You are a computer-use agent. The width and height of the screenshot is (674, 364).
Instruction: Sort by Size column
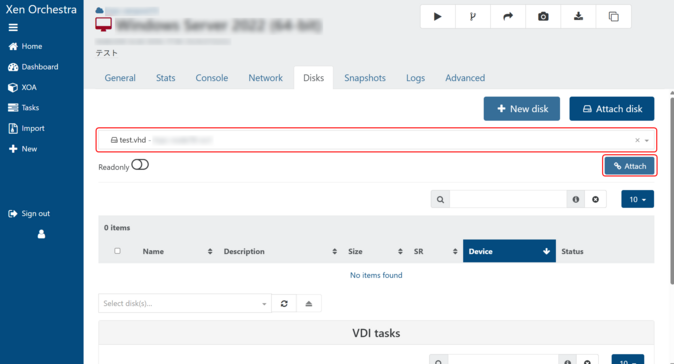375,251
